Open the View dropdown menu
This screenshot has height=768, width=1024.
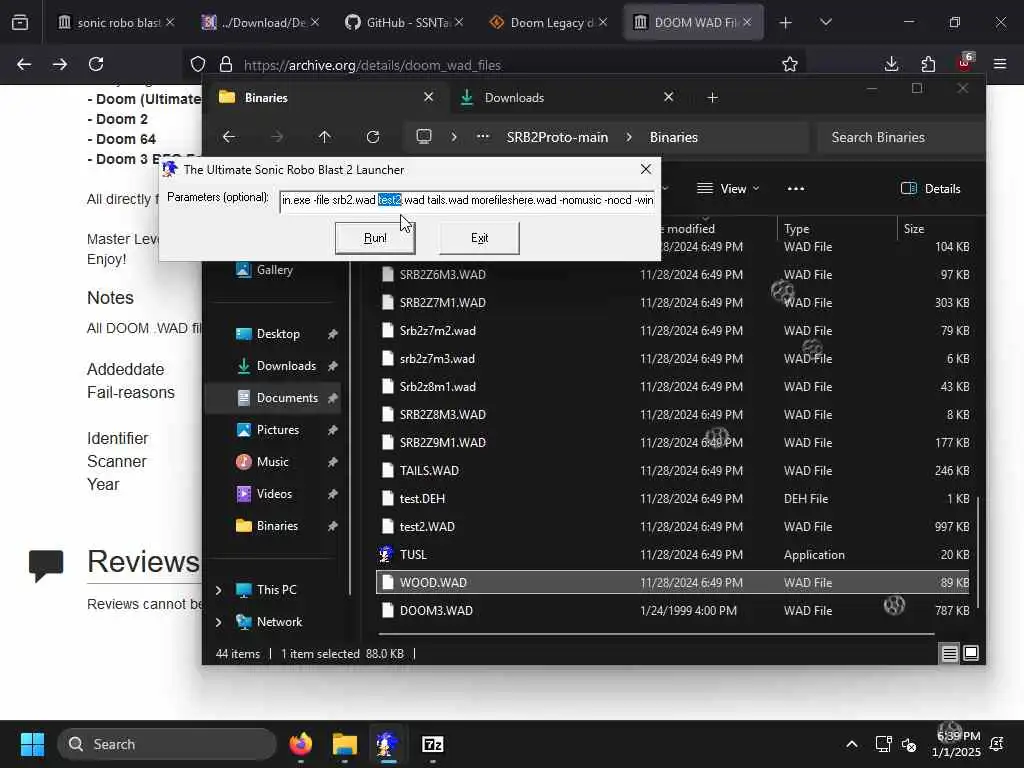pos(728,189)
